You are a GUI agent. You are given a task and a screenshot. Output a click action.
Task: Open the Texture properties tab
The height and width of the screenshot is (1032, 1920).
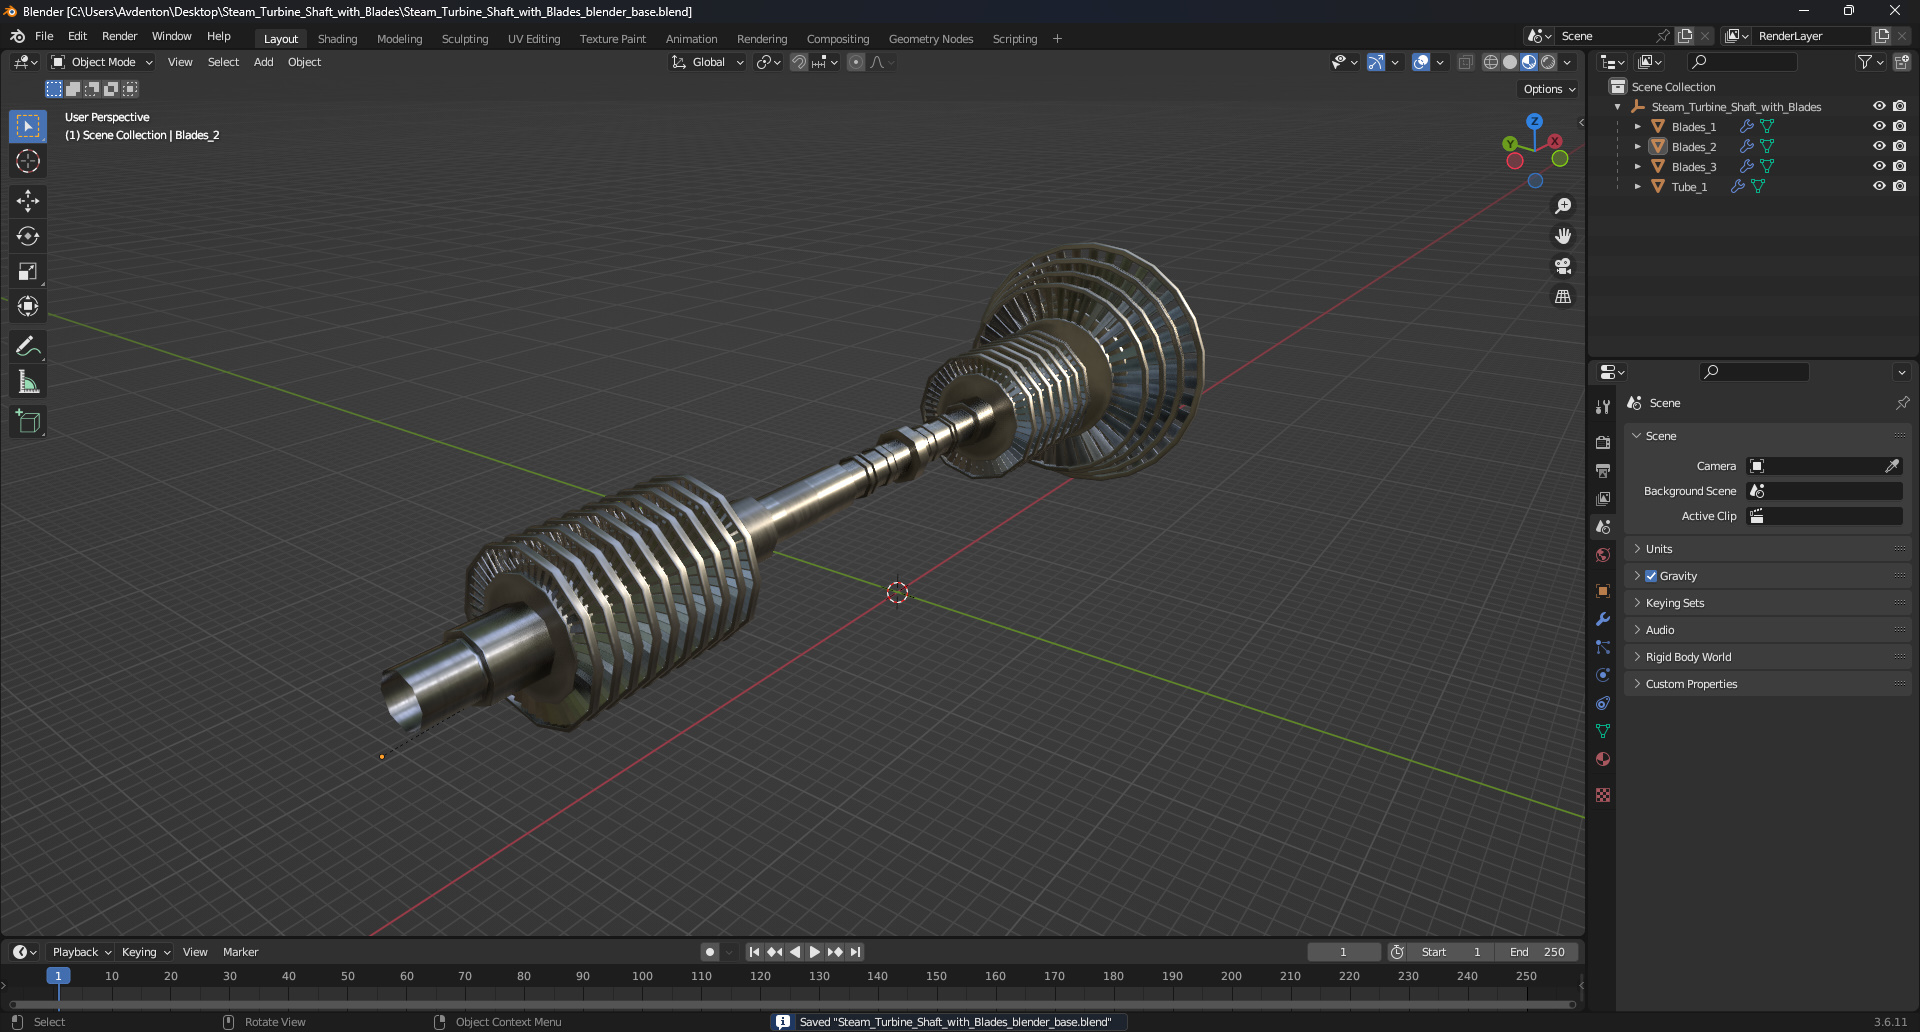pyautogui.click(x=1603, y=795)
